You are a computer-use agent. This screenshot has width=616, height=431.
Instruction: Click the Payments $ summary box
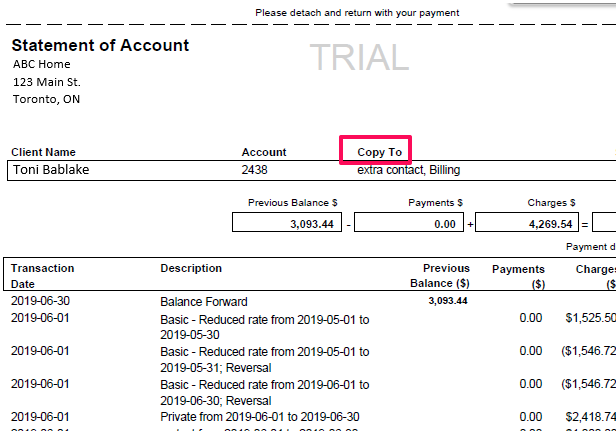tap(409, 224)
